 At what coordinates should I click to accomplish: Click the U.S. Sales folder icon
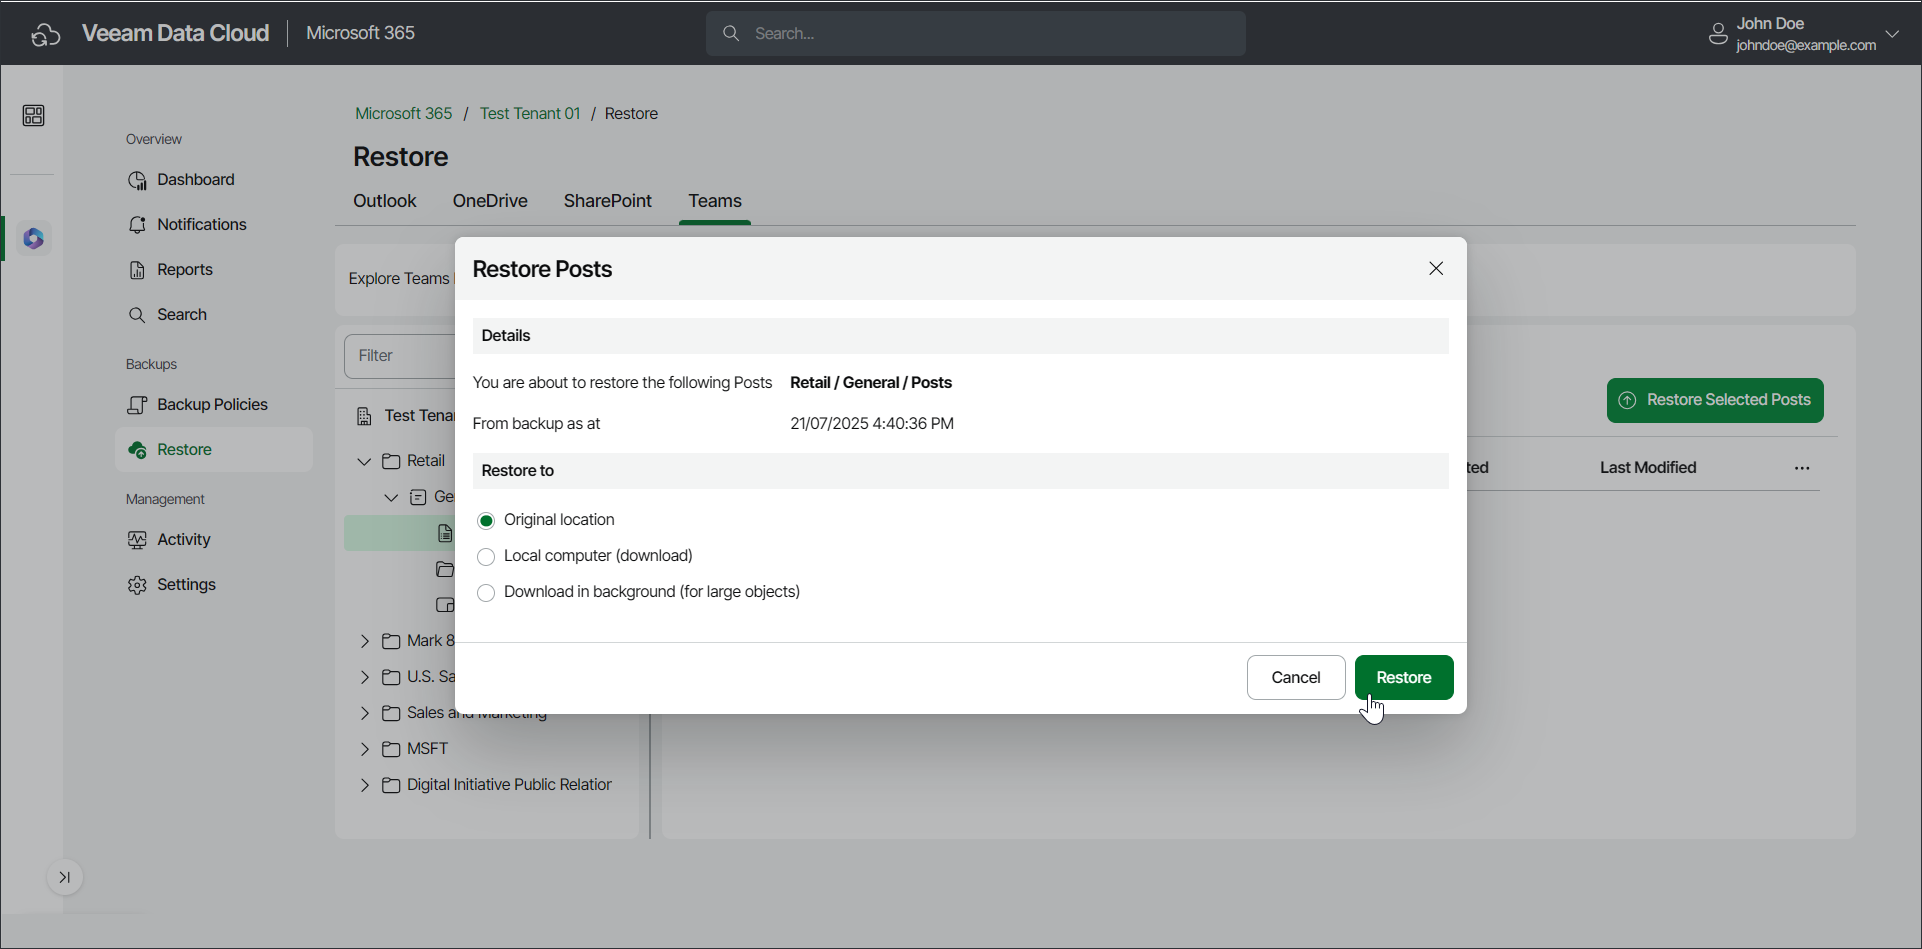pyautogui.click(x=391, y=677)
